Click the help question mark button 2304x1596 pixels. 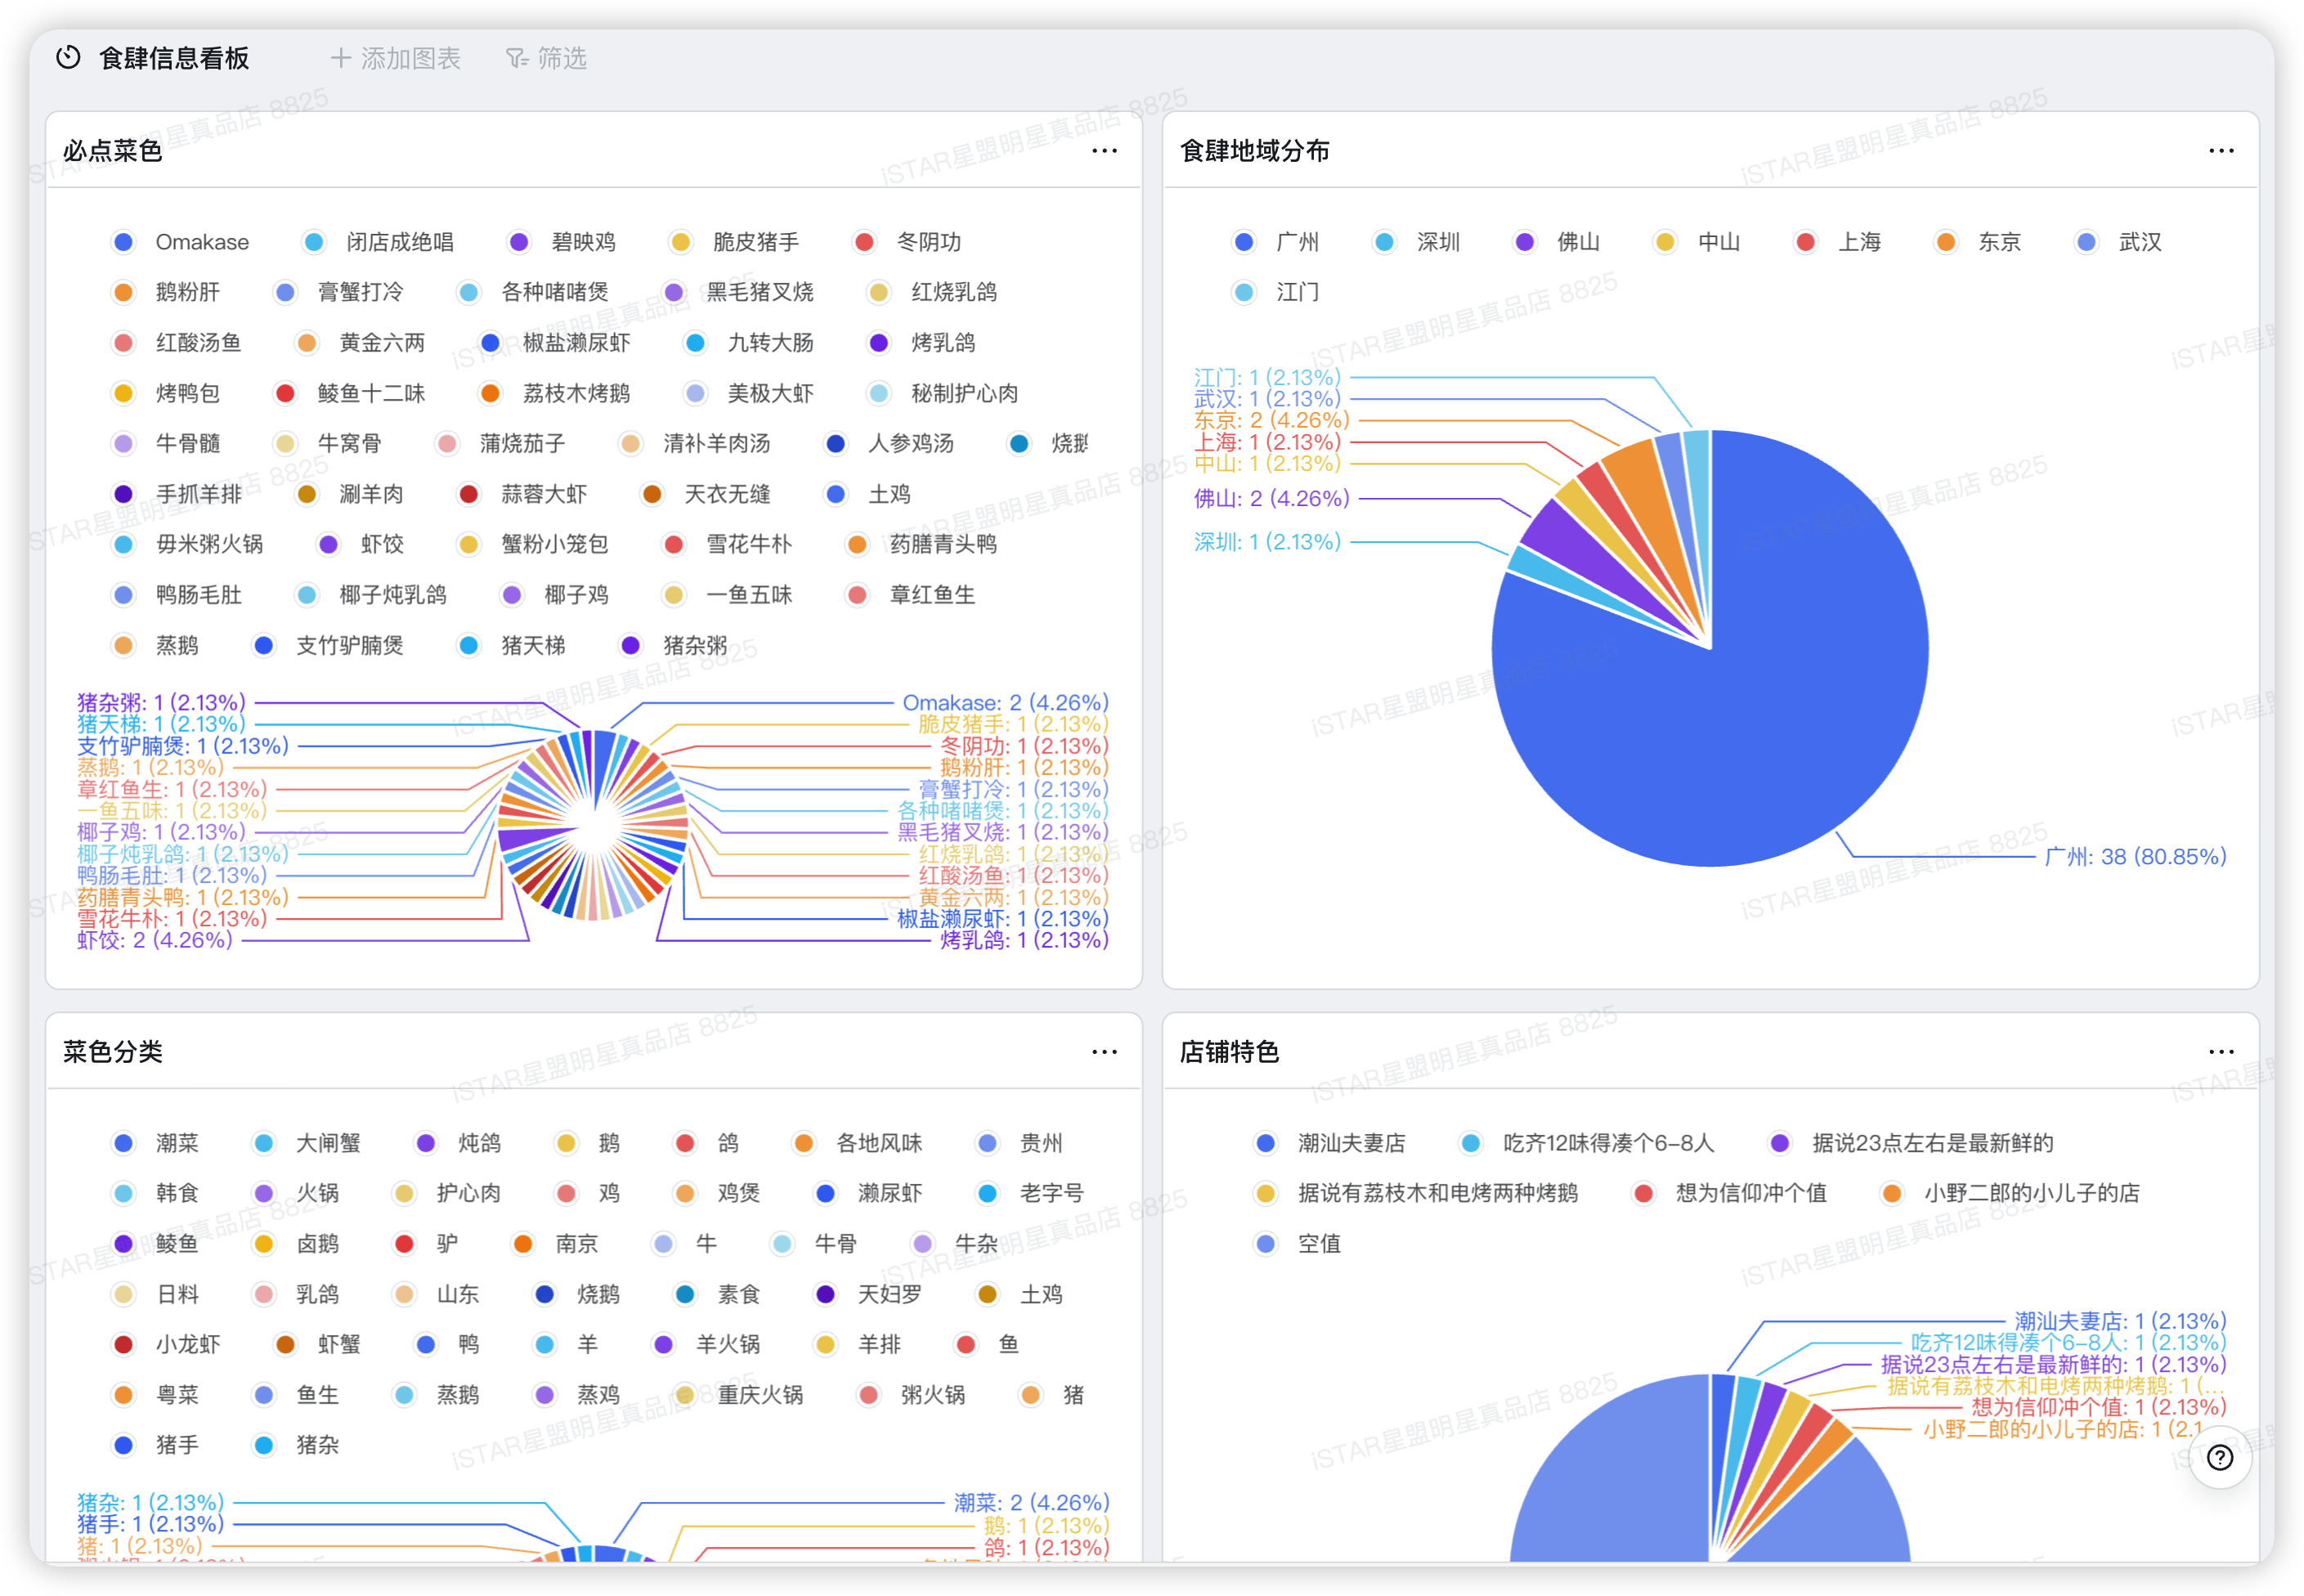pyautogui.click(x=2220, y=1458)
